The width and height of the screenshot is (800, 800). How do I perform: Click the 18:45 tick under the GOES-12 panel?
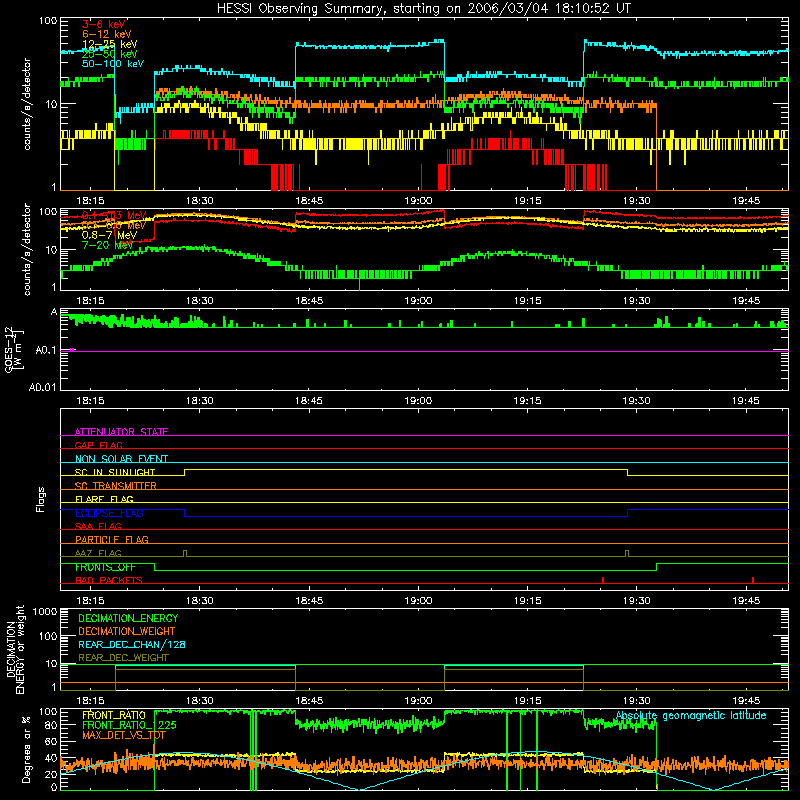coord(309,401)
